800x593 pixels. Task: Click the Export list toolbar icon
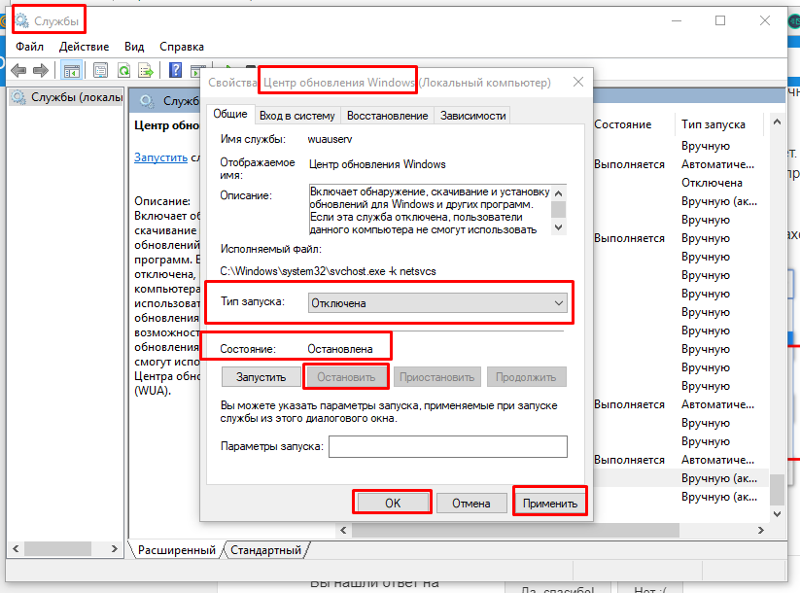tap(146, 70)
